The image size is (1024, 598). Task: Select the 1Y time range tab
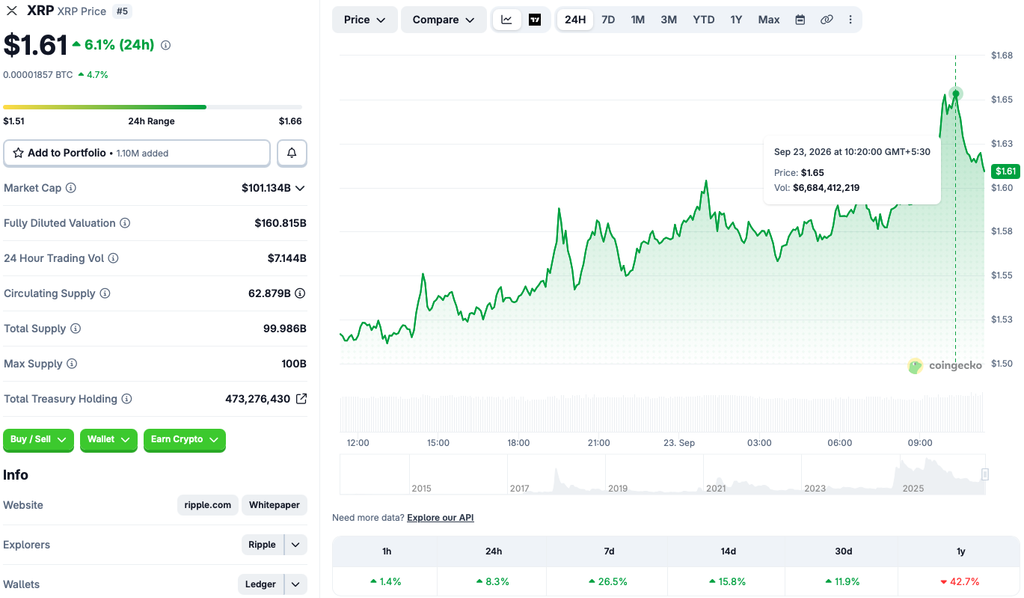(736, 20)
